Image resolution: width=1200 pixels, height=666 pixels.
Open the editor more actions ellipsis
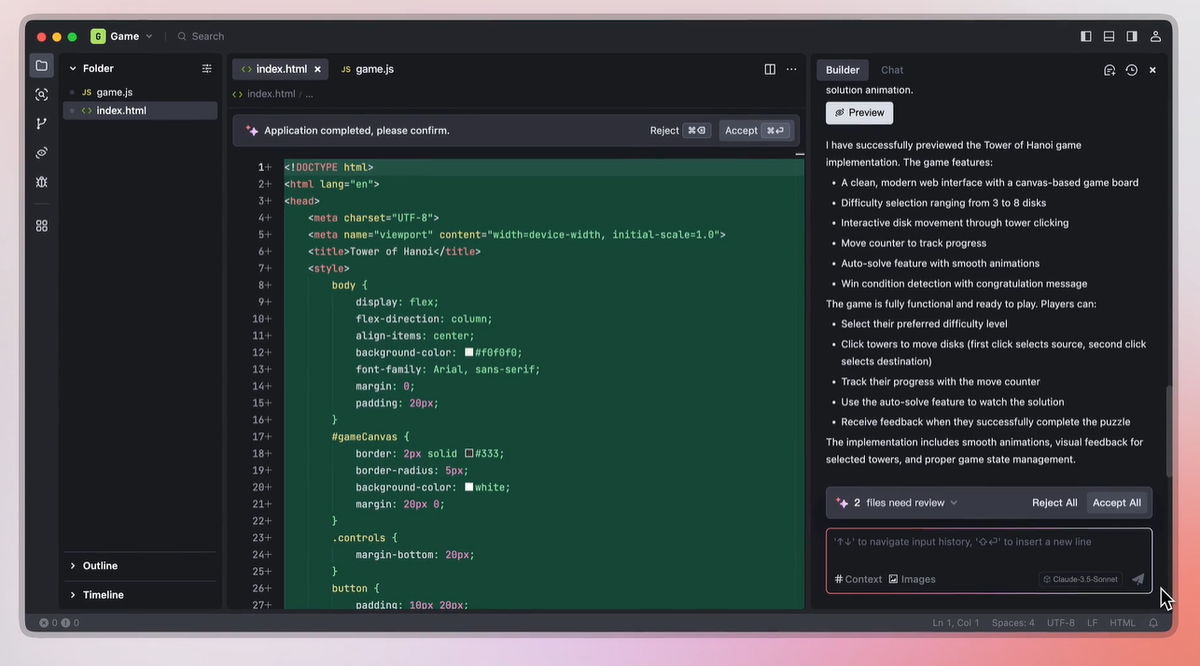click(792, 69)
